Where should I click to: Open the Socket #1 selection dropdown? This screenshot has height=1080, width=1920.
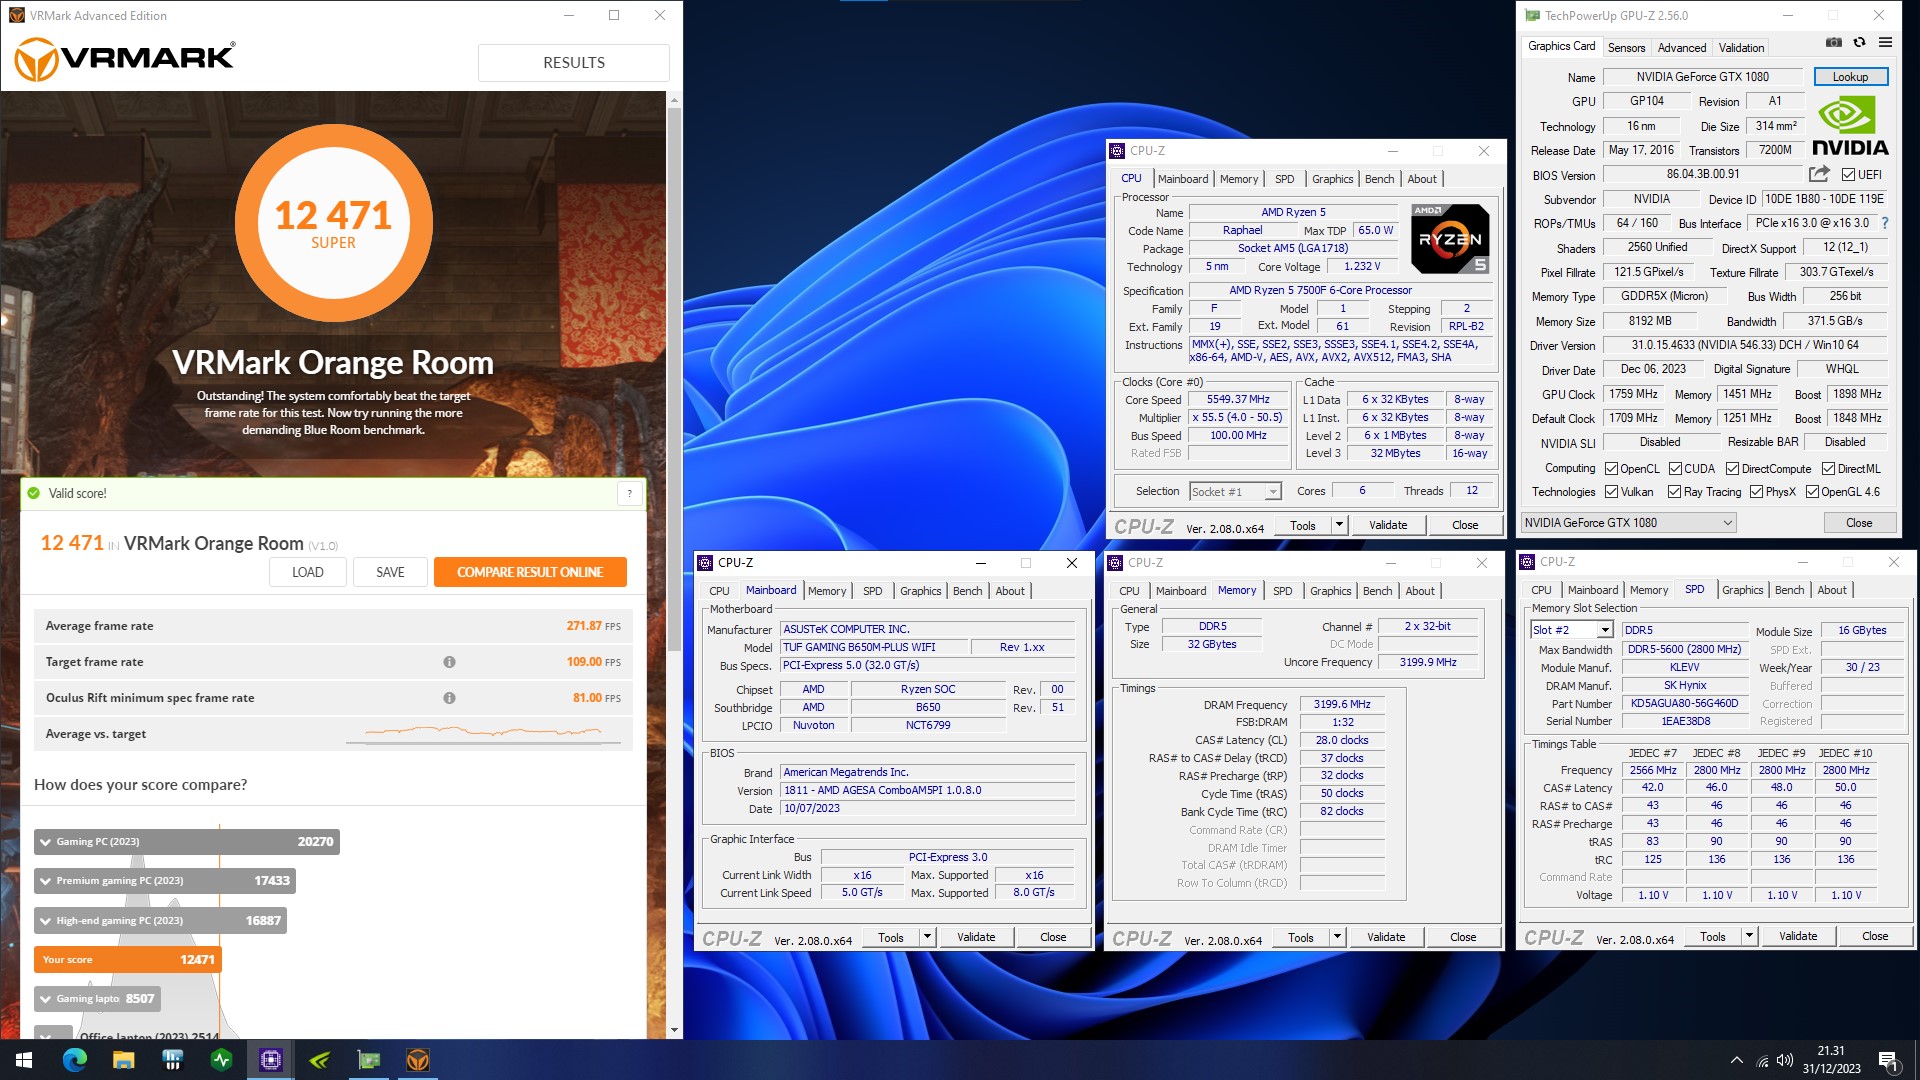(1235, 491)
